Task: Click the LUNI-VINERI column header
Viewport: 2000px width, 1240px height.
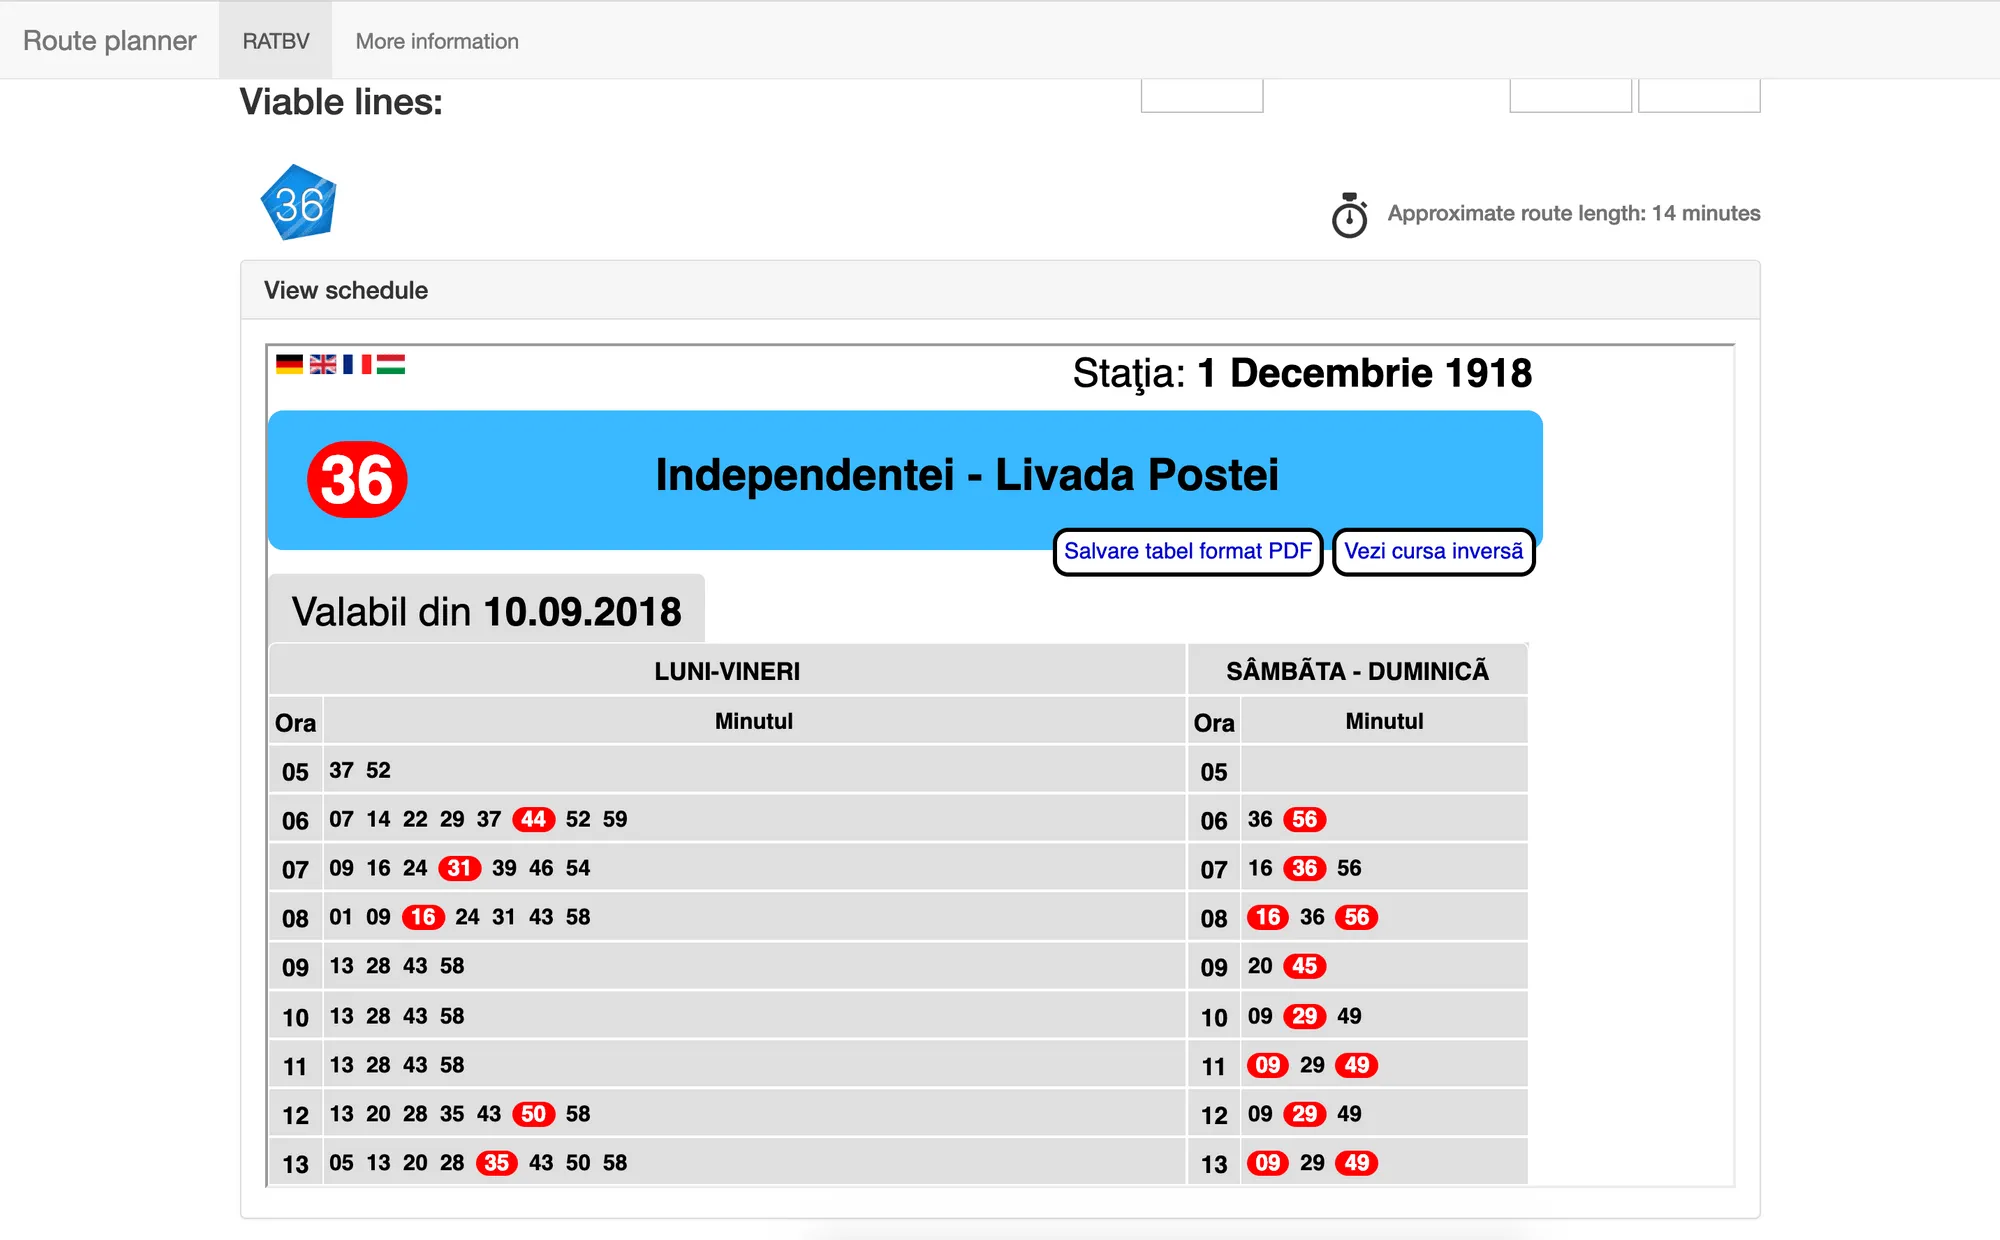Action: click(x=727, y=671)
